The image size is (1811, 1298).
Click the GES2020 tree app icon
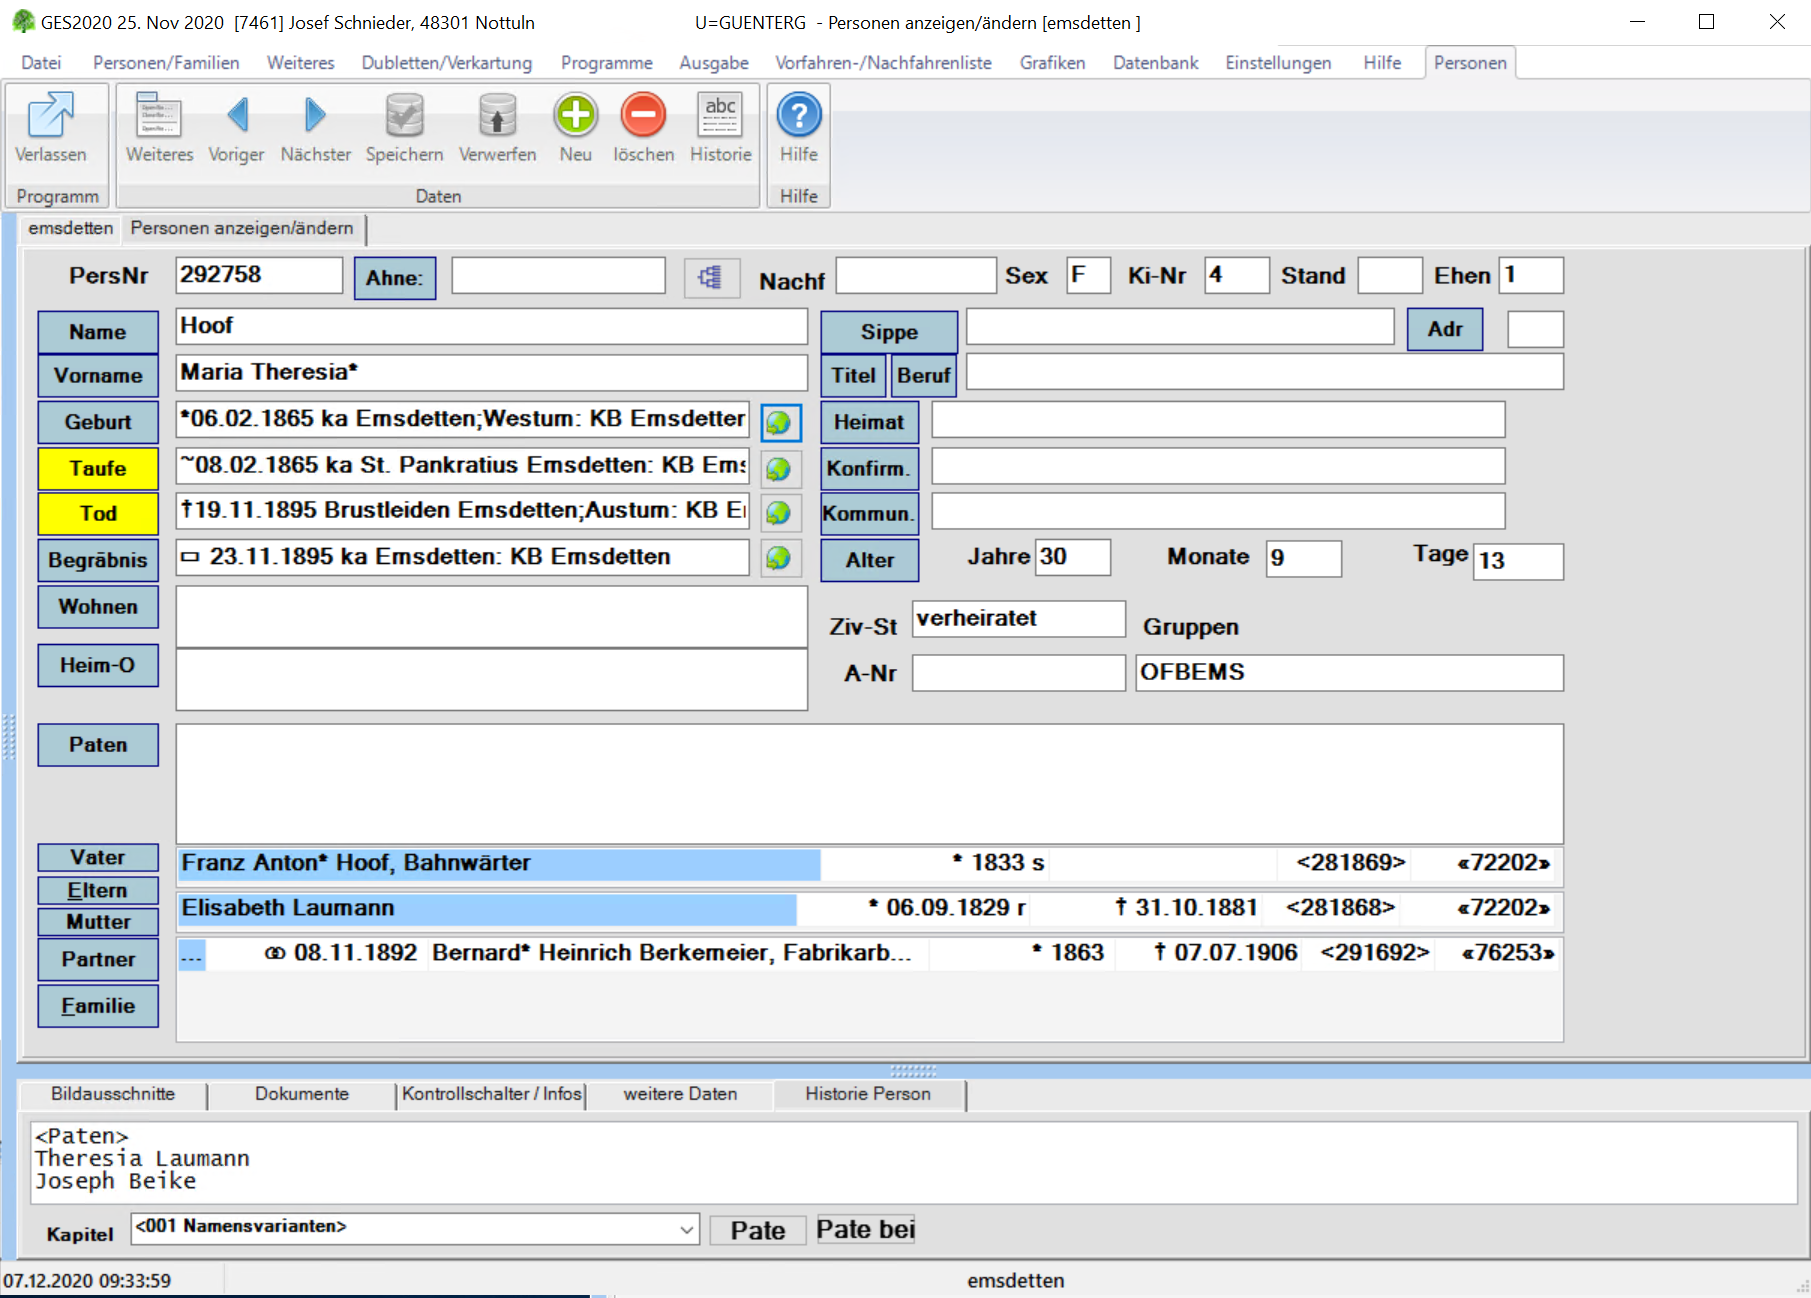click(23, 21)
